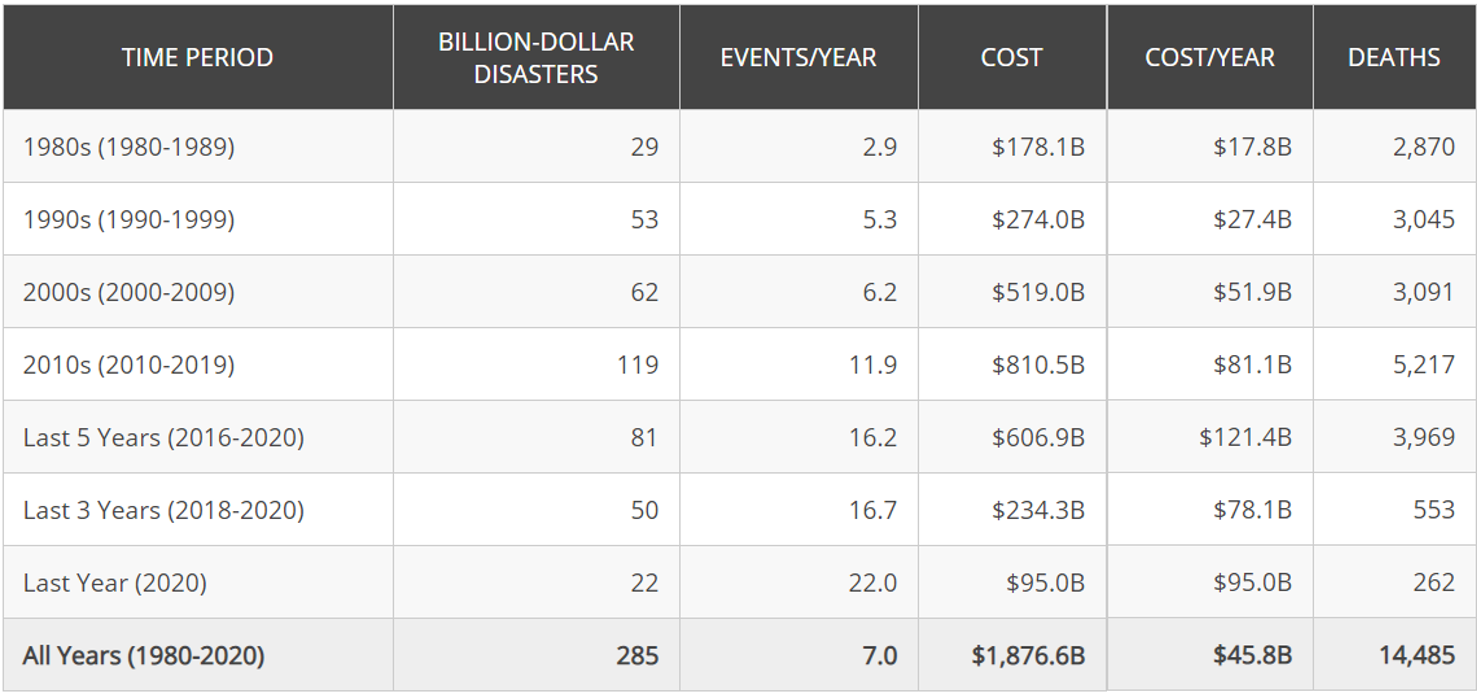Click the $1,876.6B total cost cell
The image size is (1477, 698).
[x=1027, y=656]
